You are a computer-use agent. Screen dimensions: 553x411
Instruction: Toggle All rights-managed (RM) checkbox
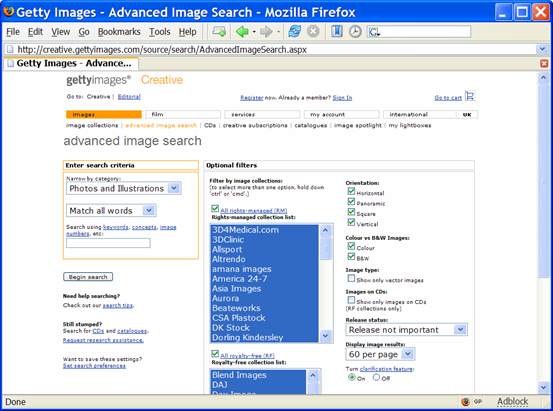coord(215,208)
